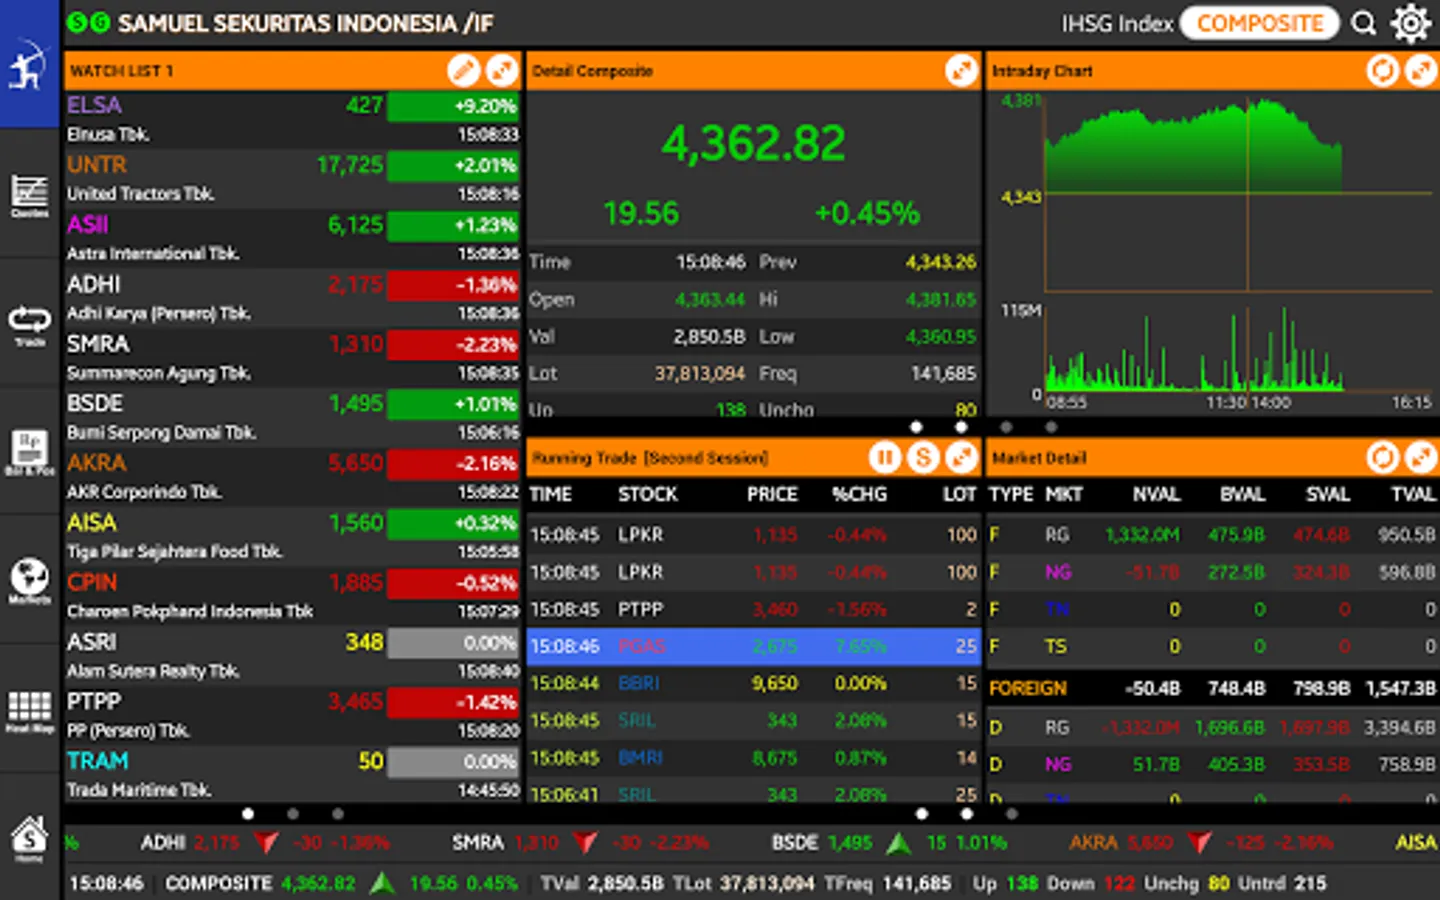
Task: Click the composite index value 4,362.82
Action: tap(753, 143)
